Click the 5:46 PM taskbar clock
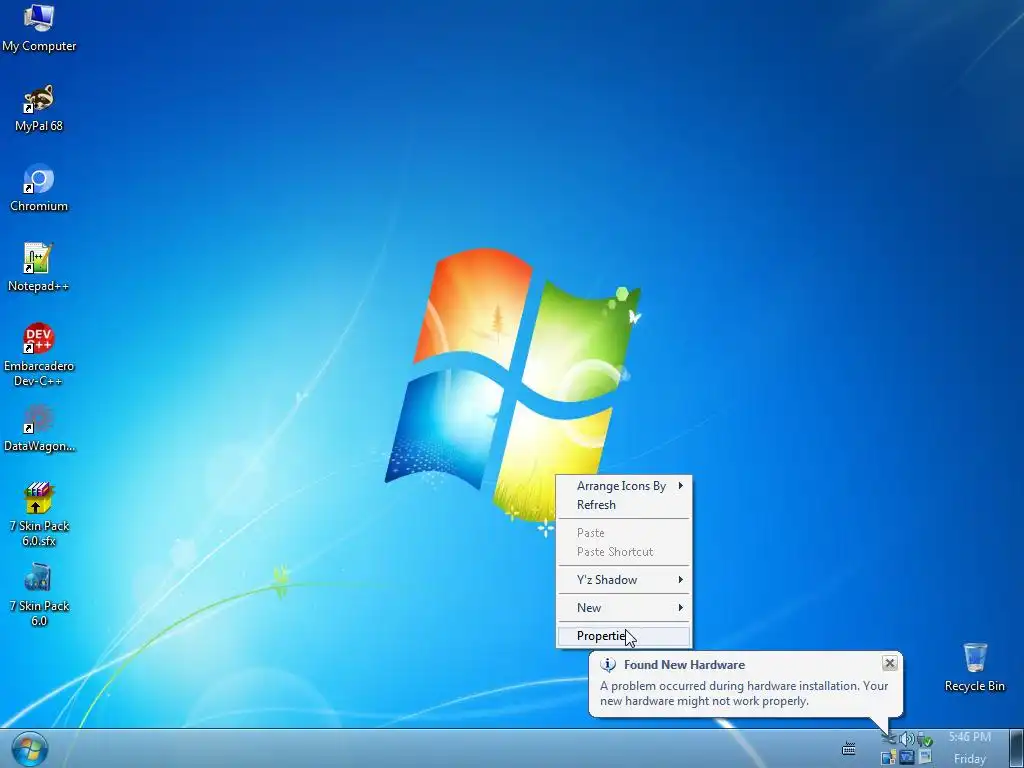 [x=970, y=737]
